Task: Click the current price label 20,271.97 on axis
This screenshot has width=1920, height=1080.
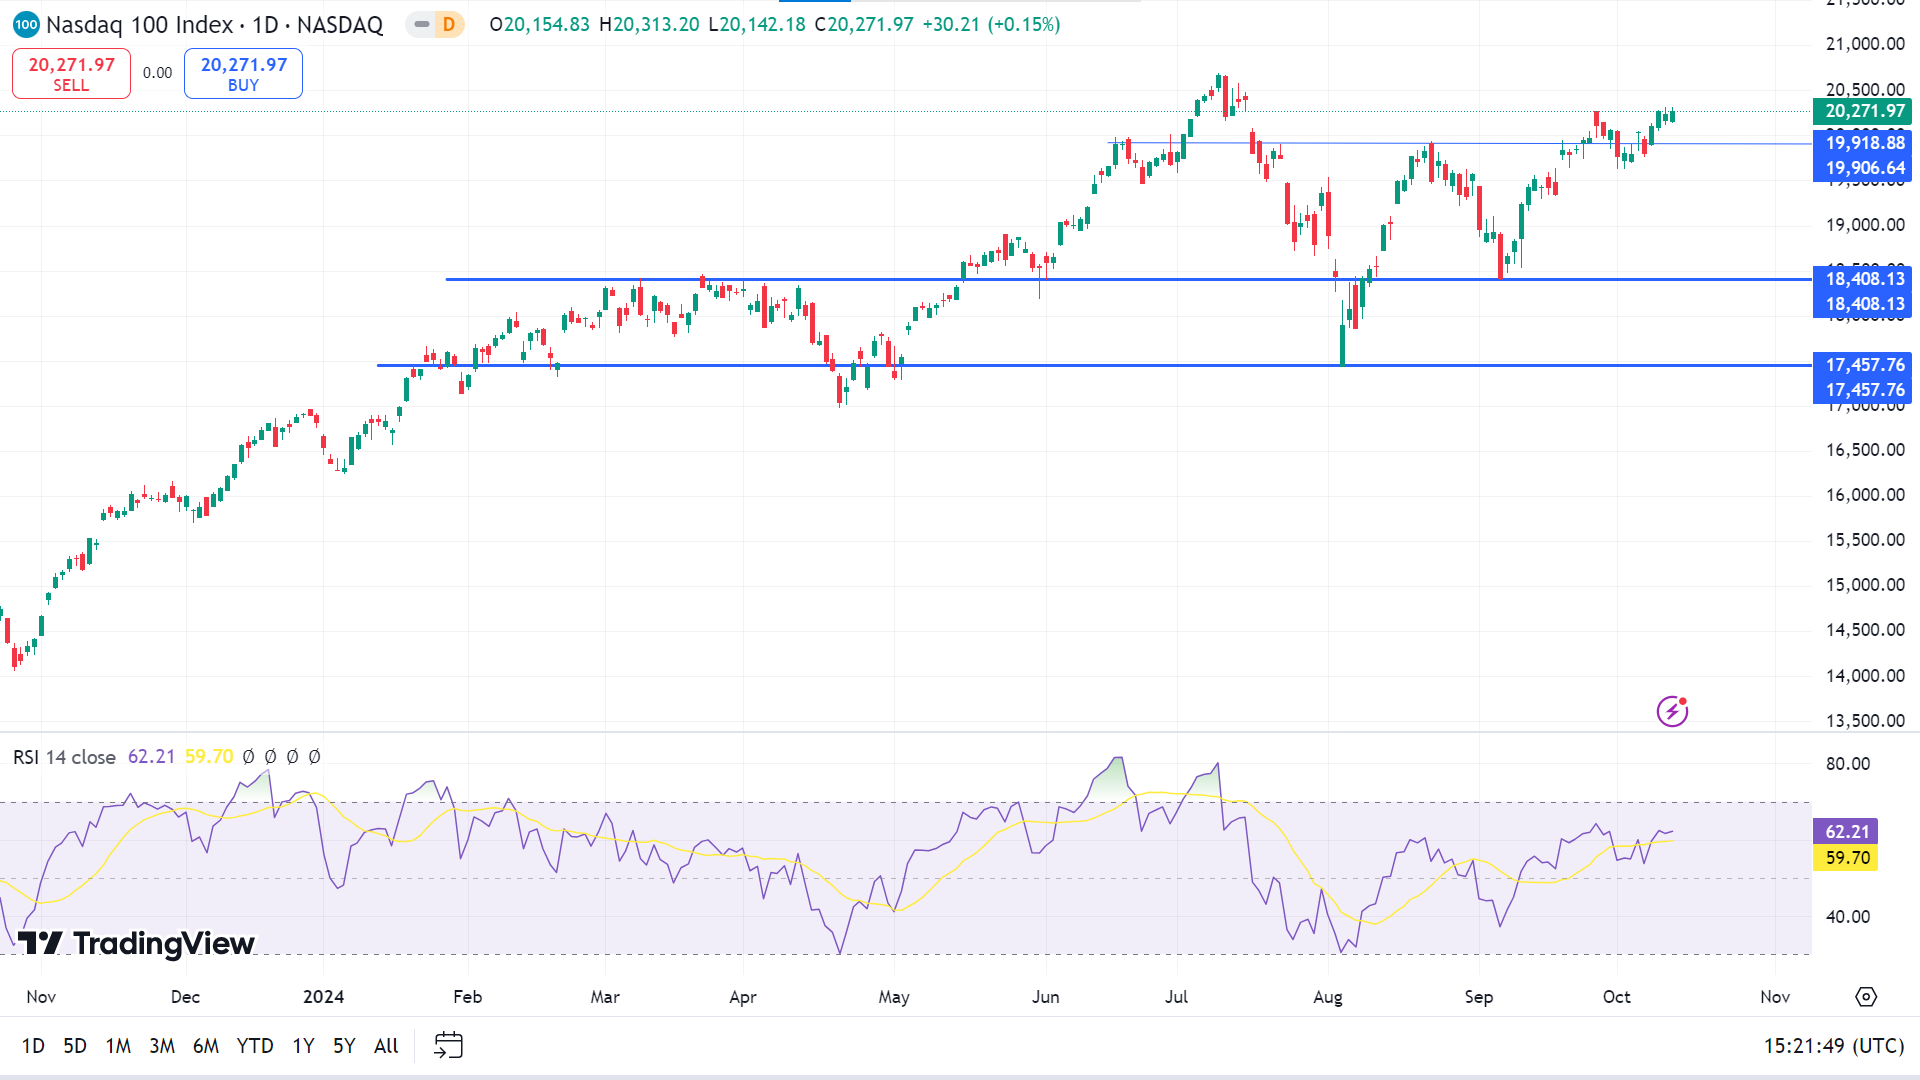Action: 1862,111
